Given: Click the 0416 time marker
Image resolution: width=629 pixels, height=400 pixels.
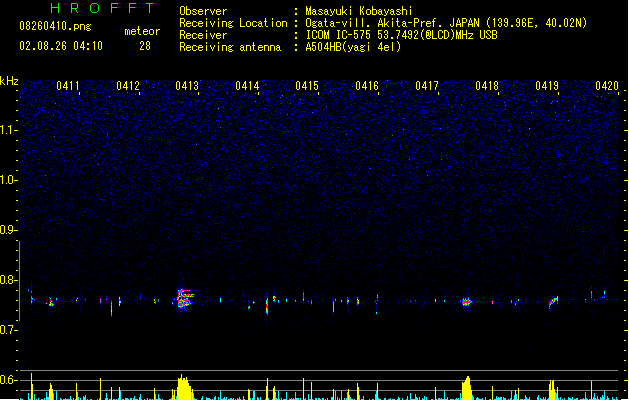Looking at the screenshot, I should pos(367,86).
